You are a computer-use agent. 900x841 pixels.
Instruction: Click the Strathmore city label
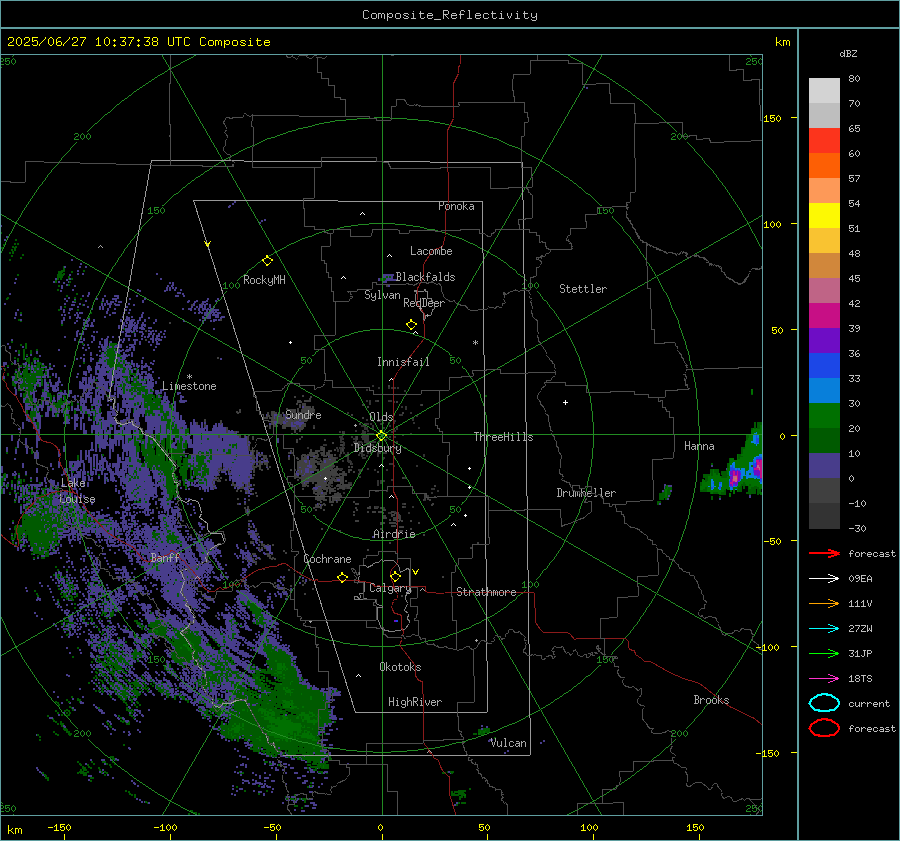pos(486,592)
